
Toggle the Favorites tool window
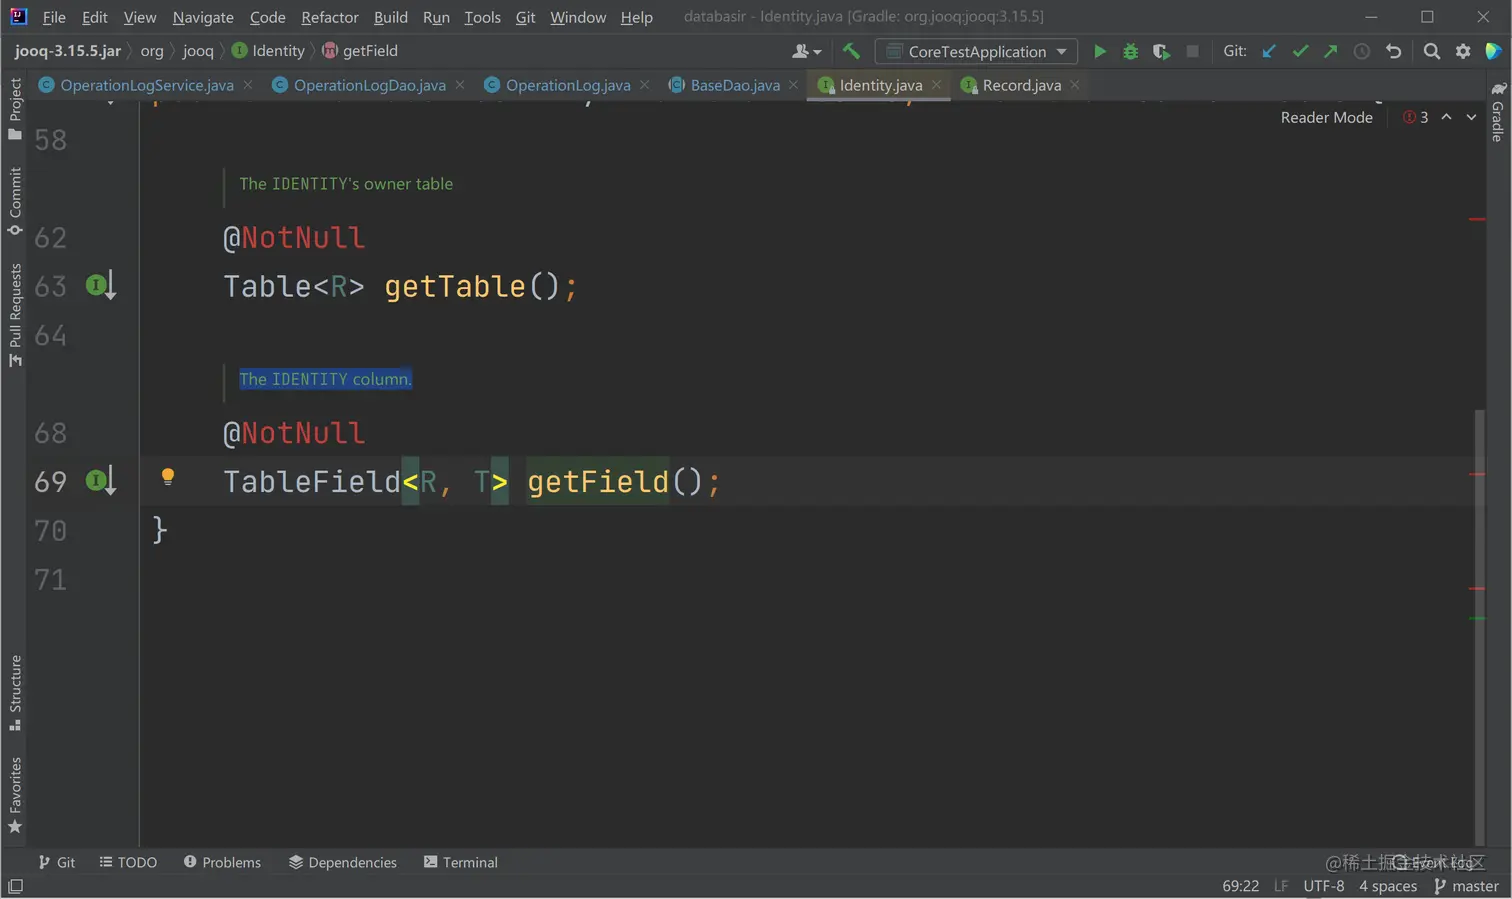pos(15,795)
